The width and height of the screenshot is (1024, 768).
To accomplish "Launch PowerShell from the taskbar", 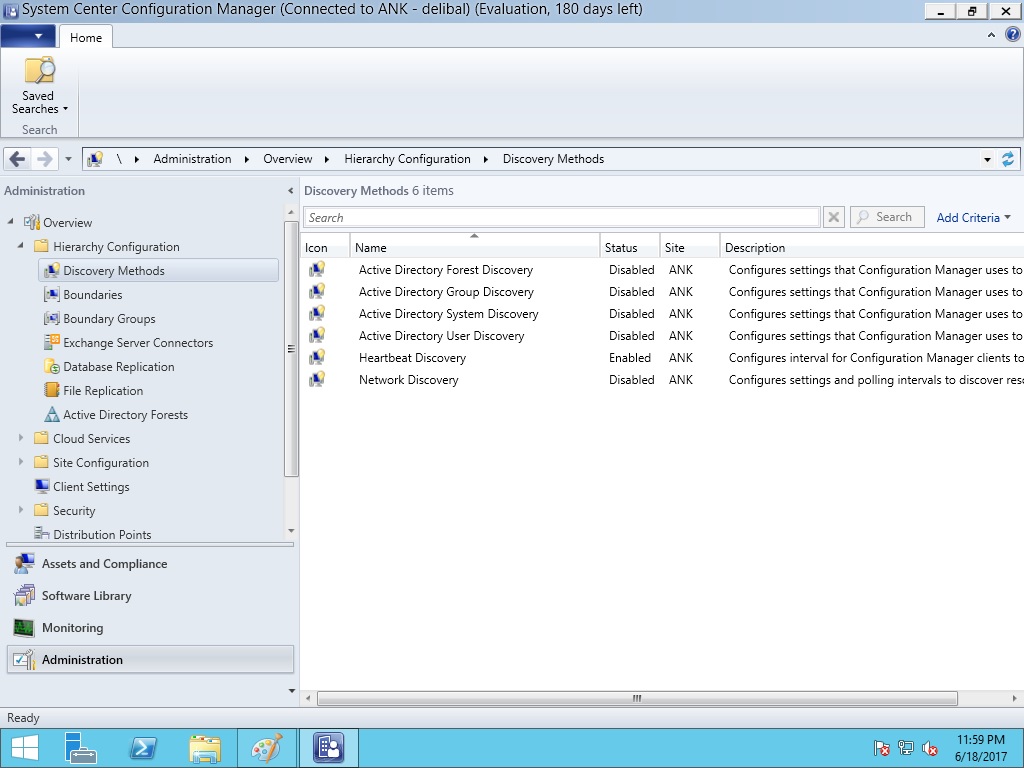I will (x=143, y=748).
